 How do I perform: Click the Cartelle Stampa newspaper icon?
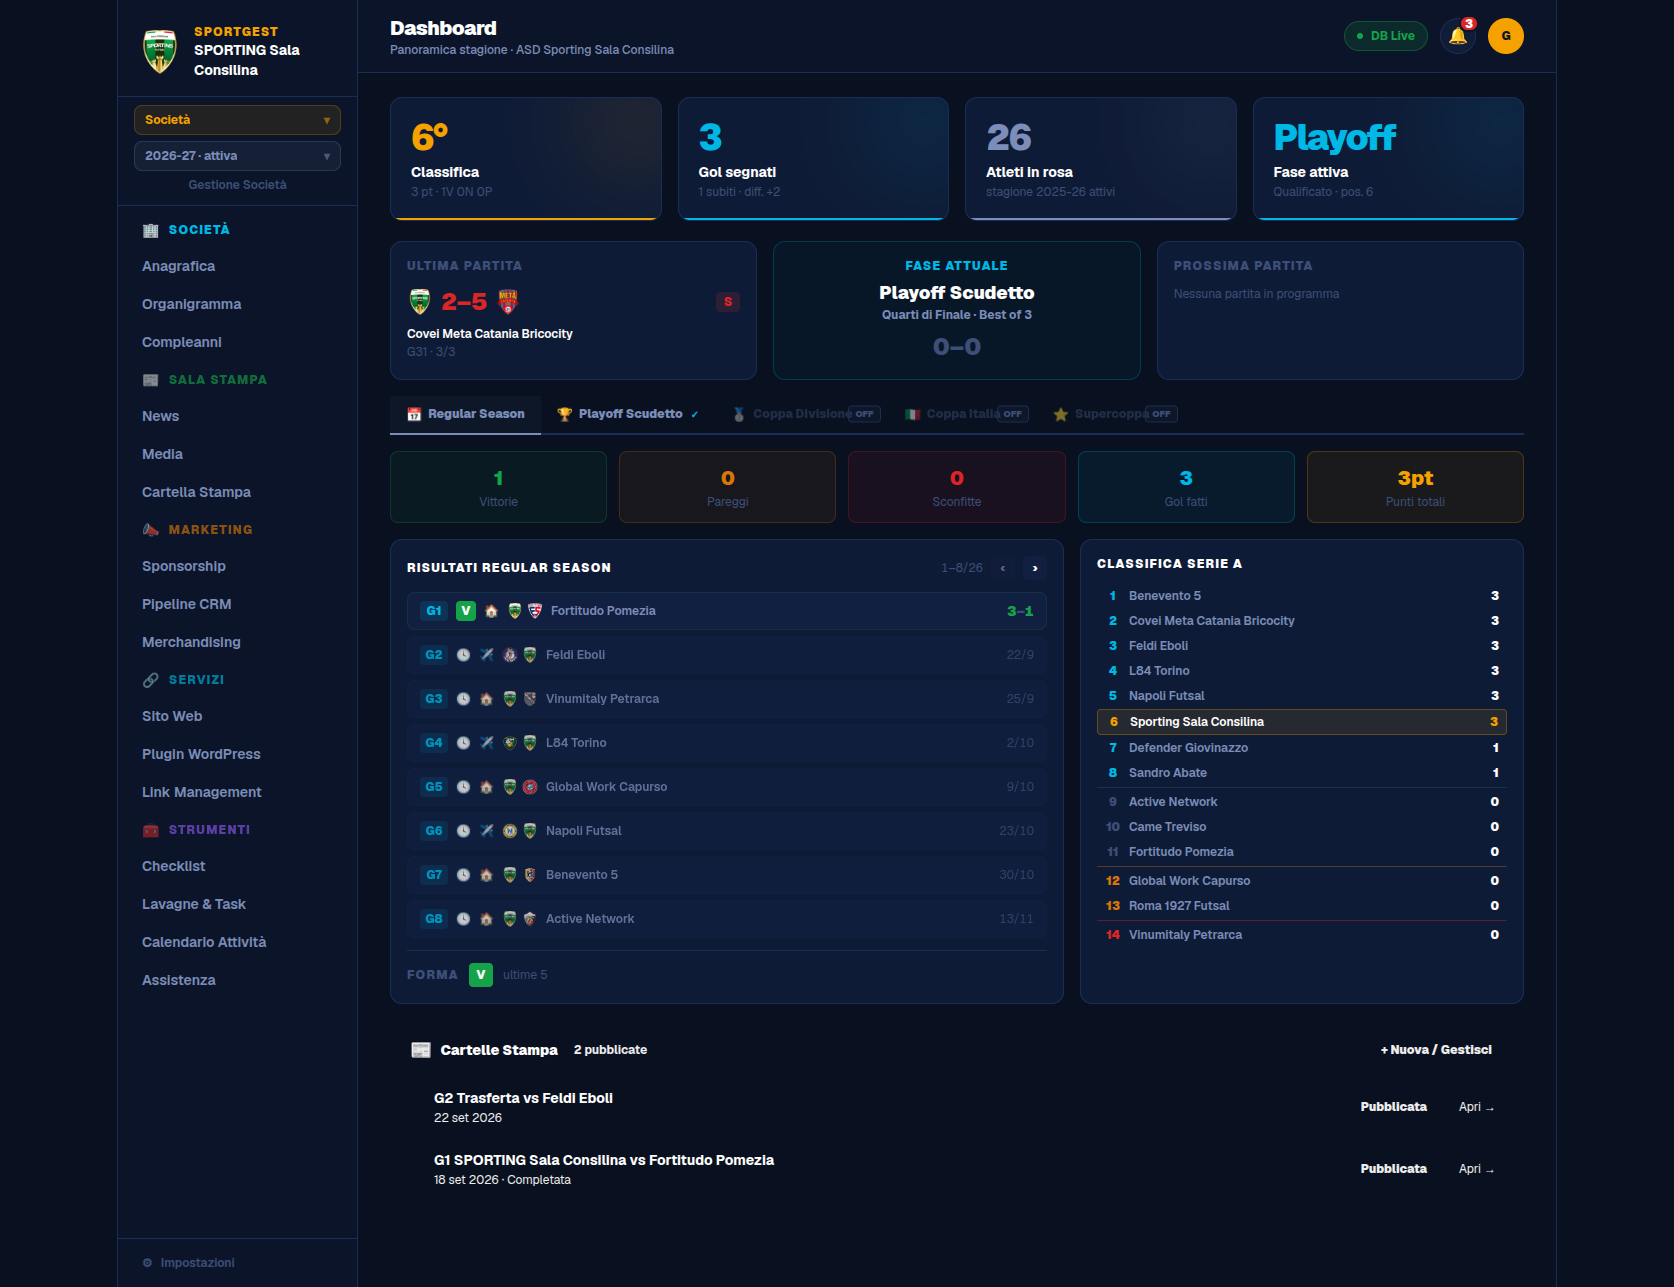421,1050
